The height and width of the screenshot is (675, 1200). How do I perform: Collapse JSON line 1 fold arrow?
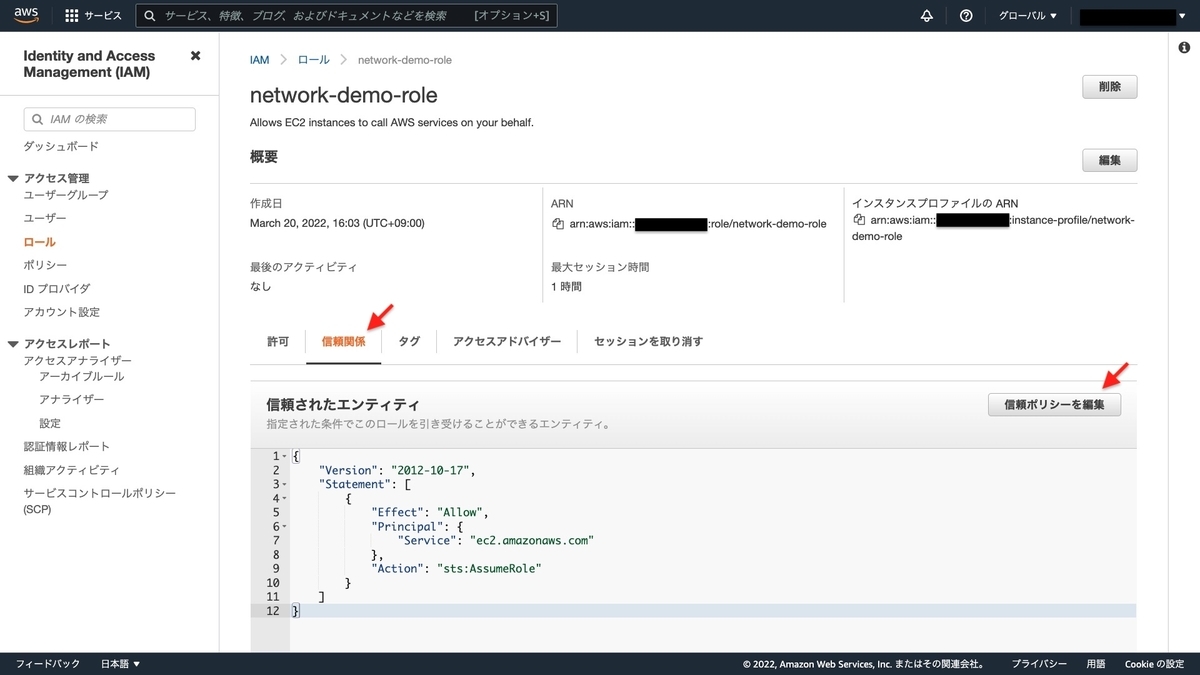click(x=285, y=456)
